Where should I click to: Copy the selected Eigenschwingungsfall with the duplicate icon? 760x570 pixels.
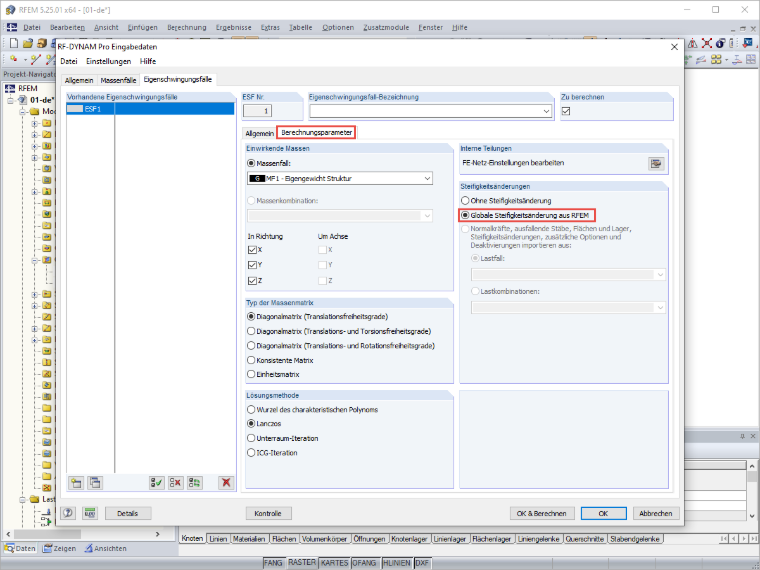(x=95, y=483)
